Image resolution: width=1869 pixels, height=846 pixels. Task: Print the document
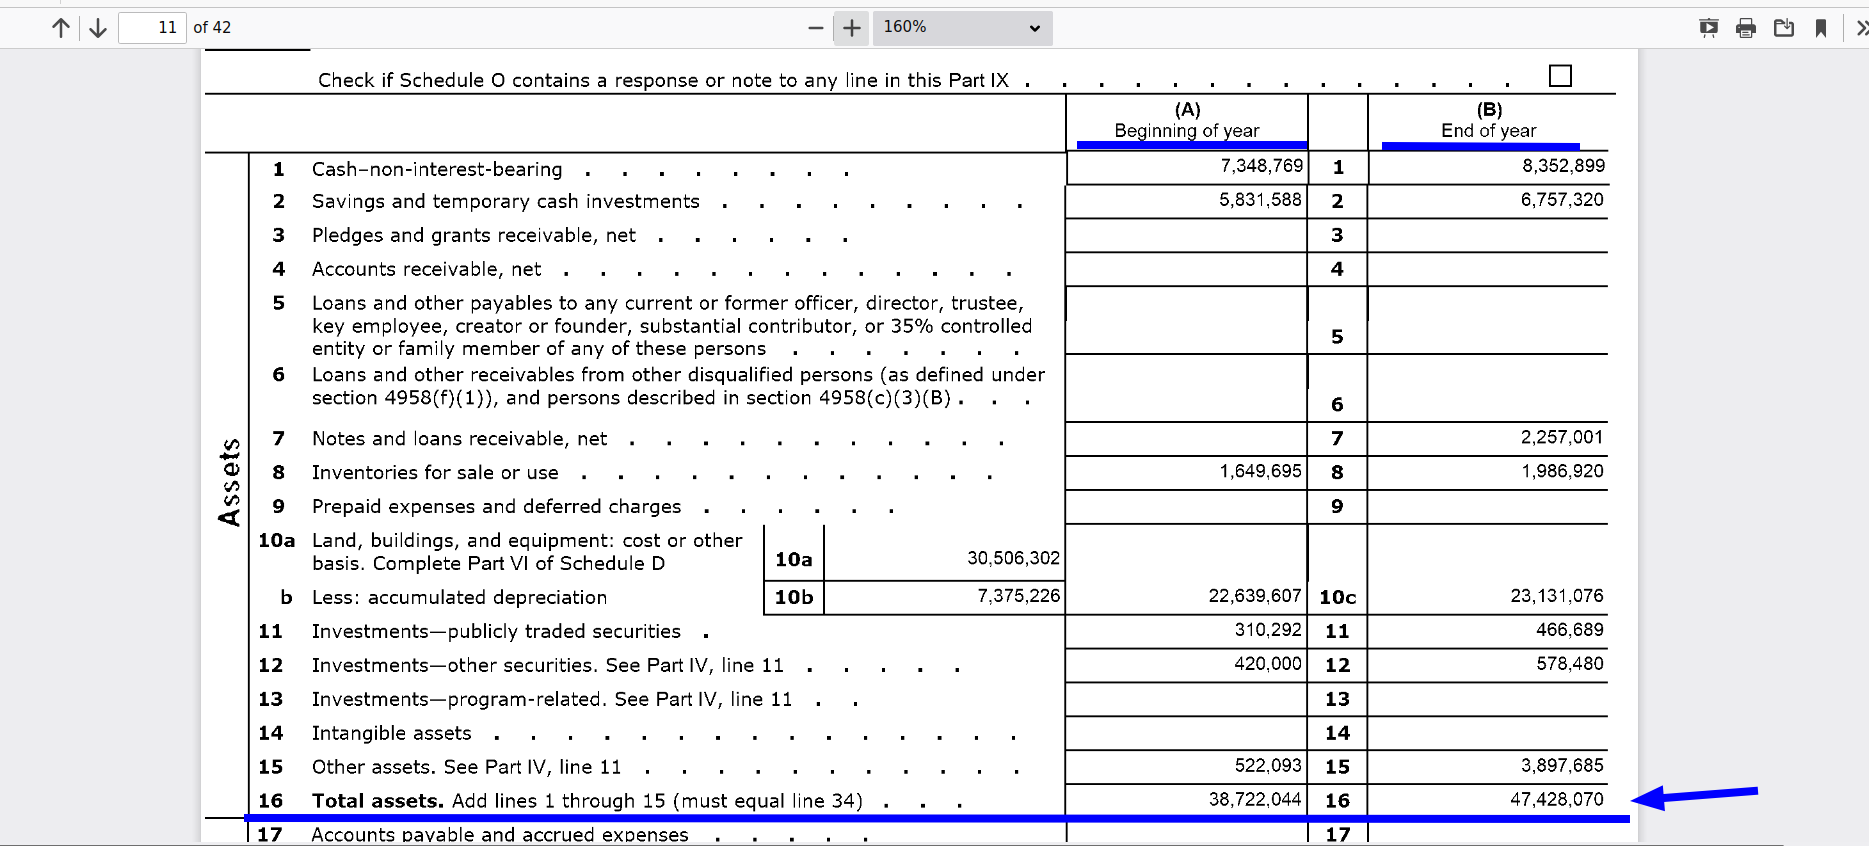tap(1746, 28)
